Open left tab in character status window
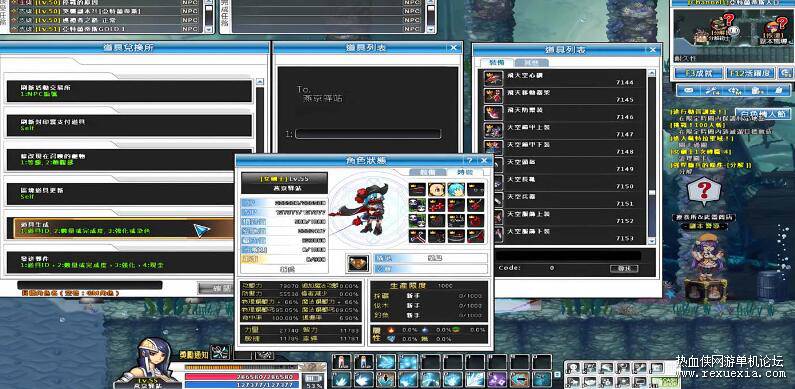 [428, 173]
